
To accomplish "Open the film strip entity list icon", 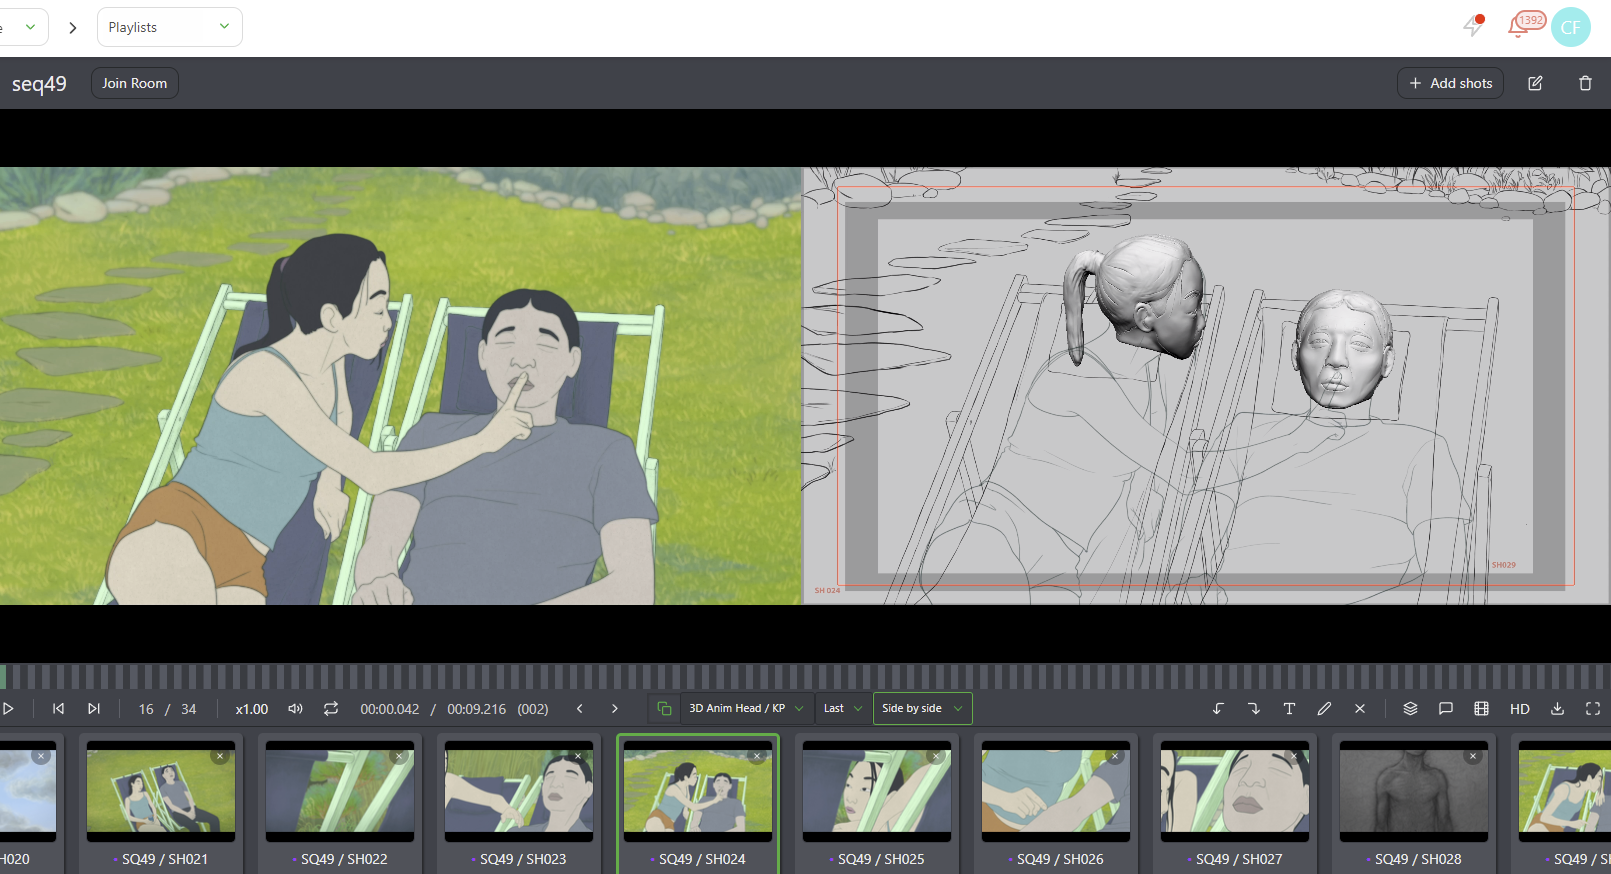I will click(1481, 709).
